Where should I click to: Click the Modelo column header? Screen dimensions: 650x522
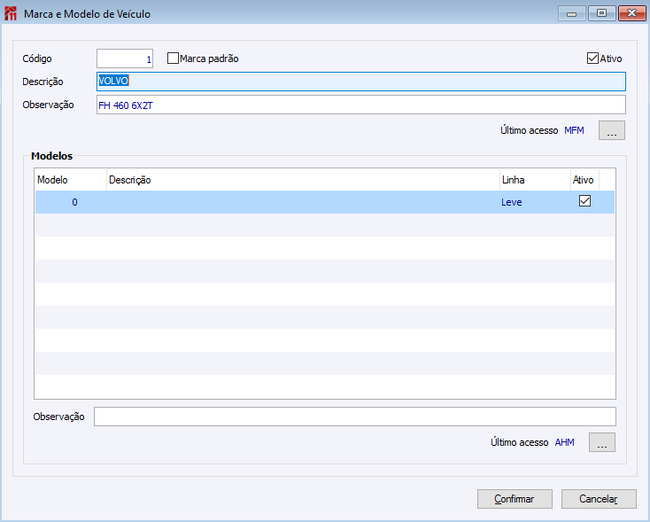(x=70, y=180)
